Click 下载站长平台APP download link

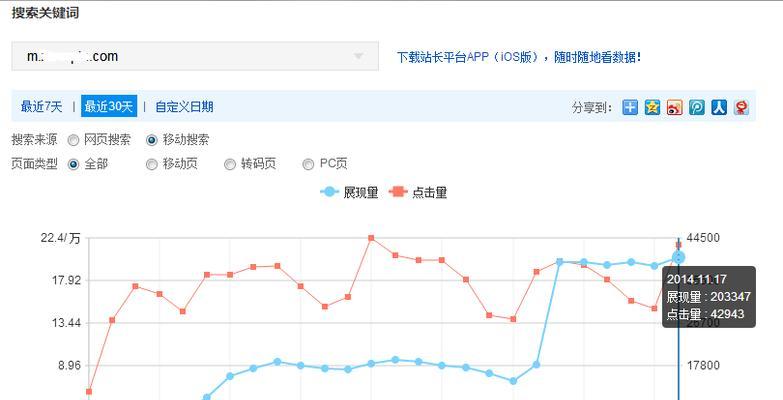(x=518, y=57)
